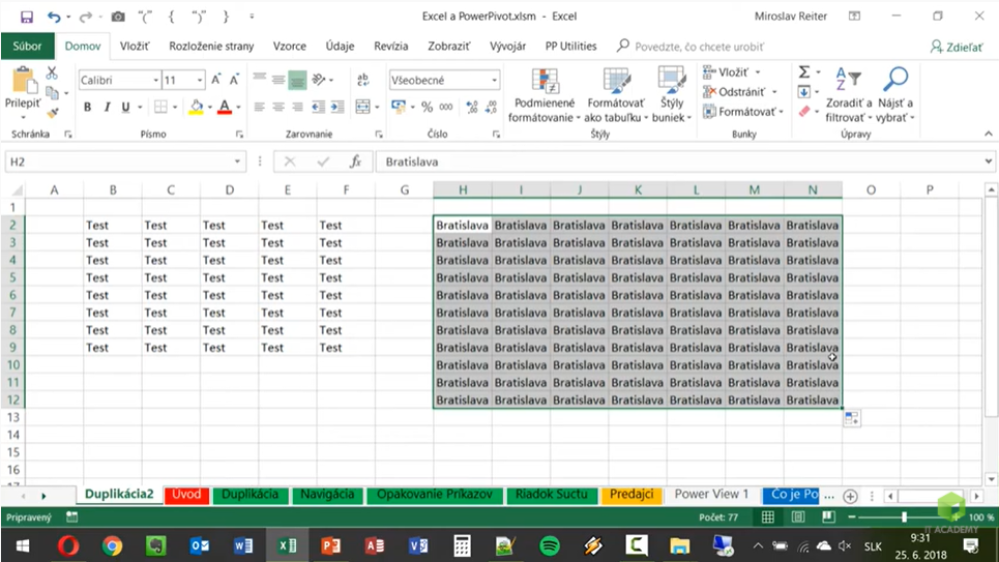Click the AutoSum sigma icon

(x=804, y=73)
